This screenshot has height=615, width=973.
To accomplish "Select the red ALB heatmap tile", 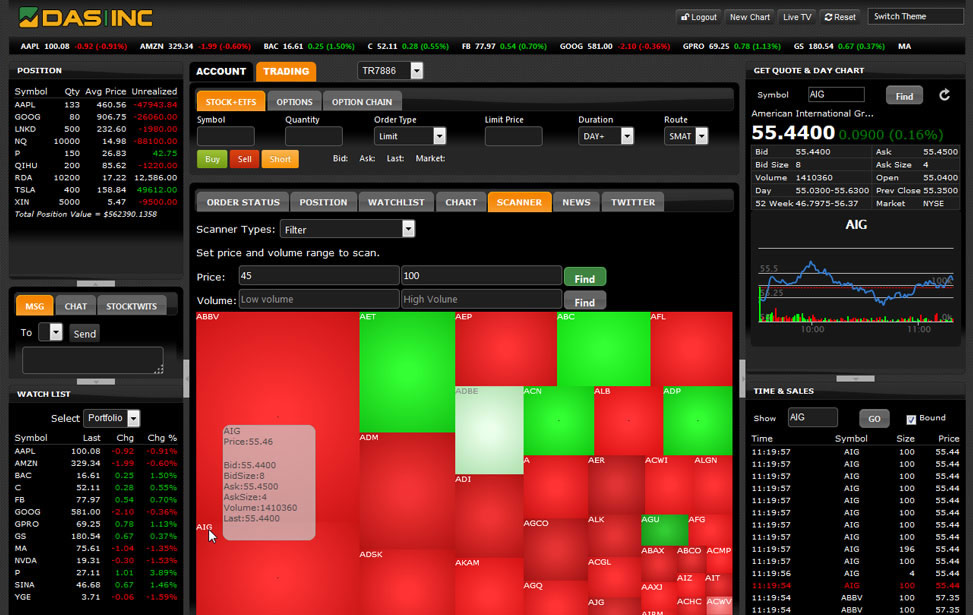I will [628, 421].
